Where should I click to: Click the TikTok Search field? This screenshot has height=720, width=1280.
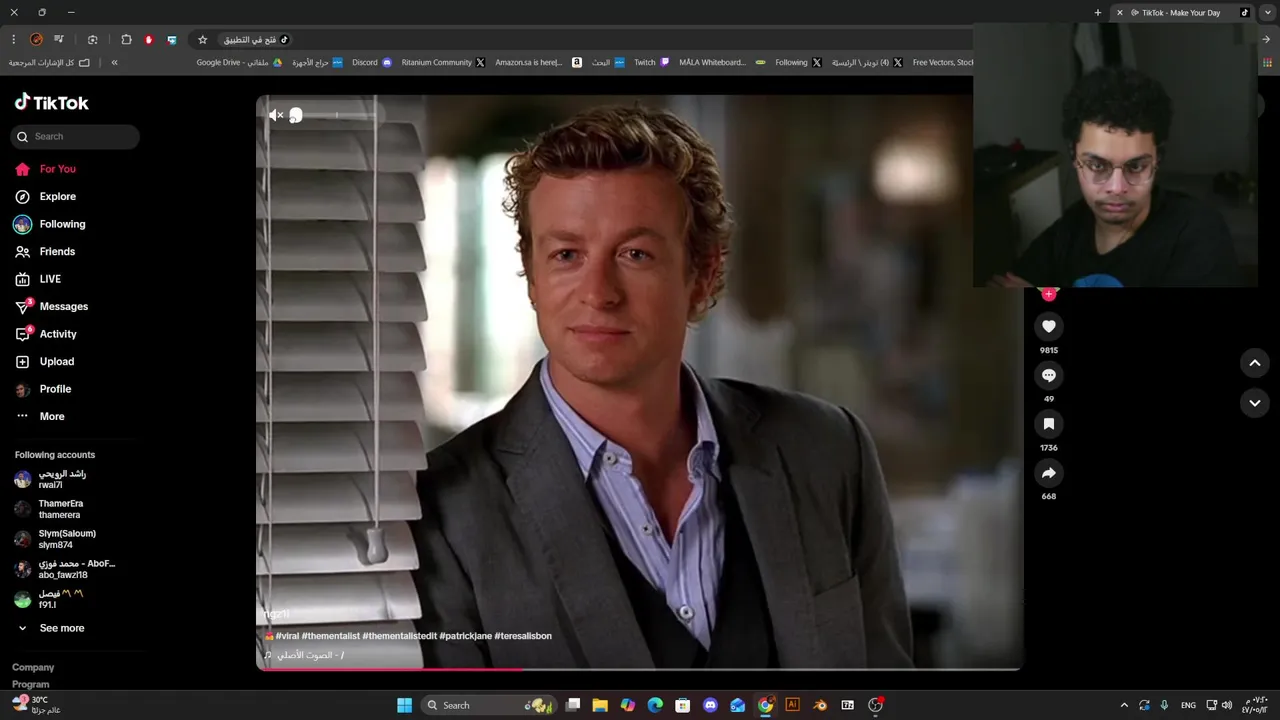[x=75, y=136]
